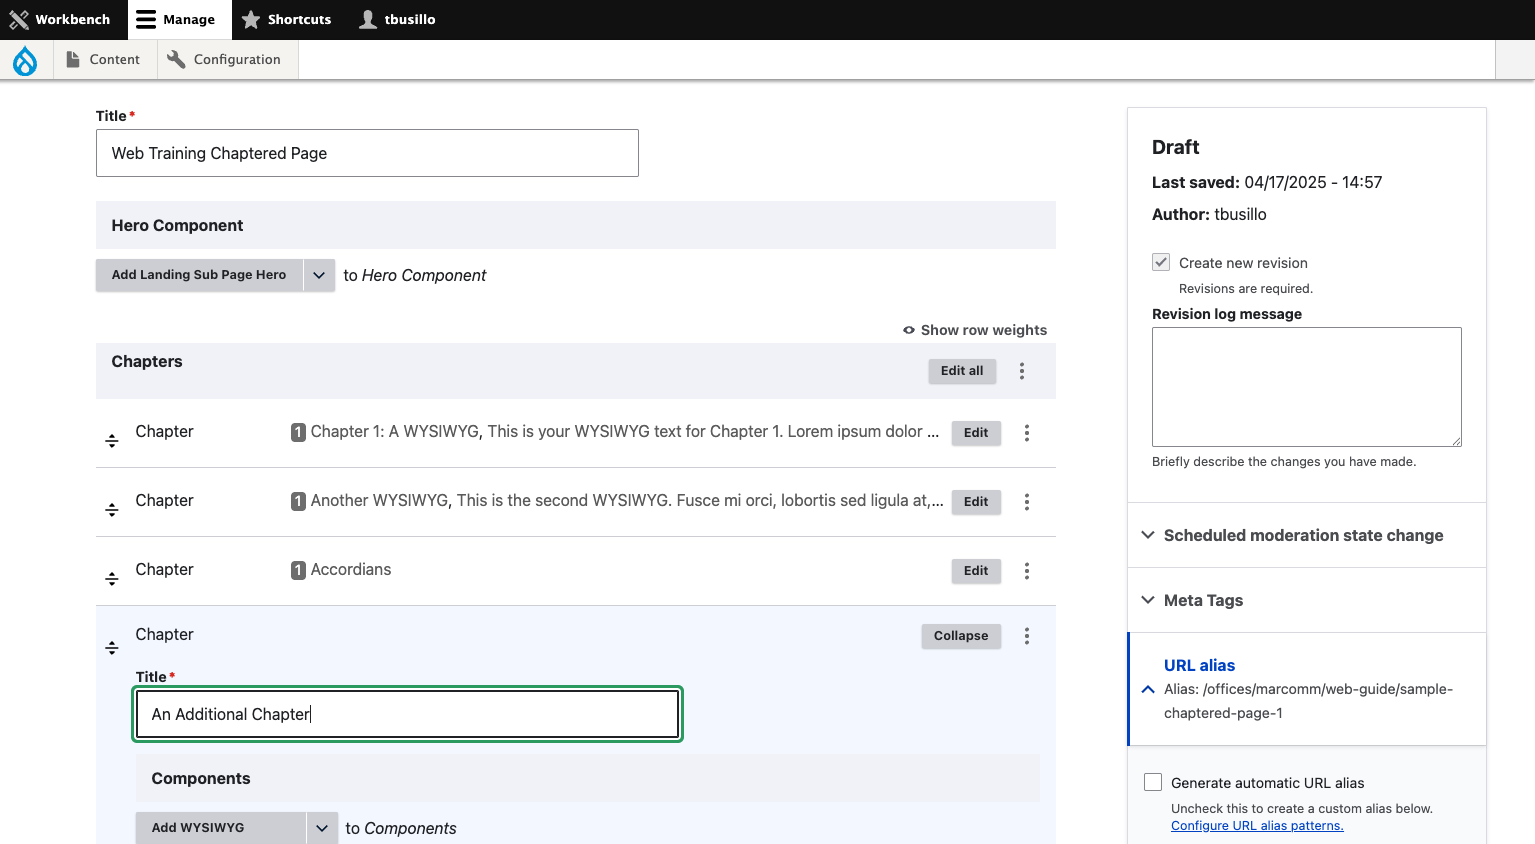The width and height of the screenshot is (1535, 844).
Task: Click the page Title input field
Action: 367,153
